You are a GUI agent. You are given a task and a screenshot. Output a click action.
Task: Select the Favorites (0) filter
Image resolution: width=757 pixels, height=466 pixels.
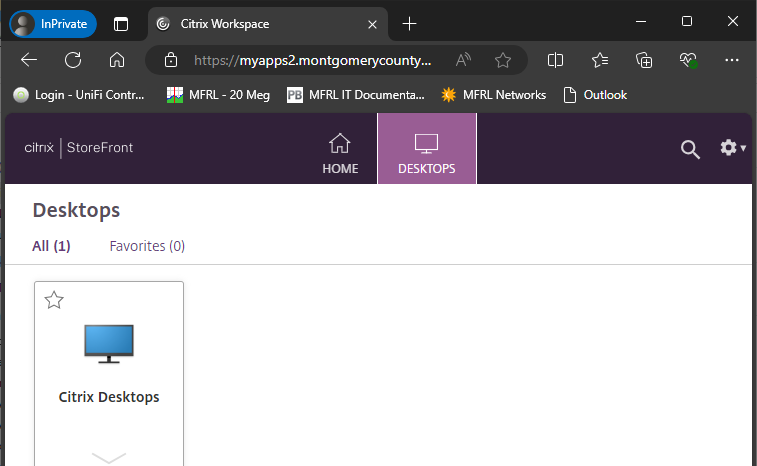[x=147, y=246]
